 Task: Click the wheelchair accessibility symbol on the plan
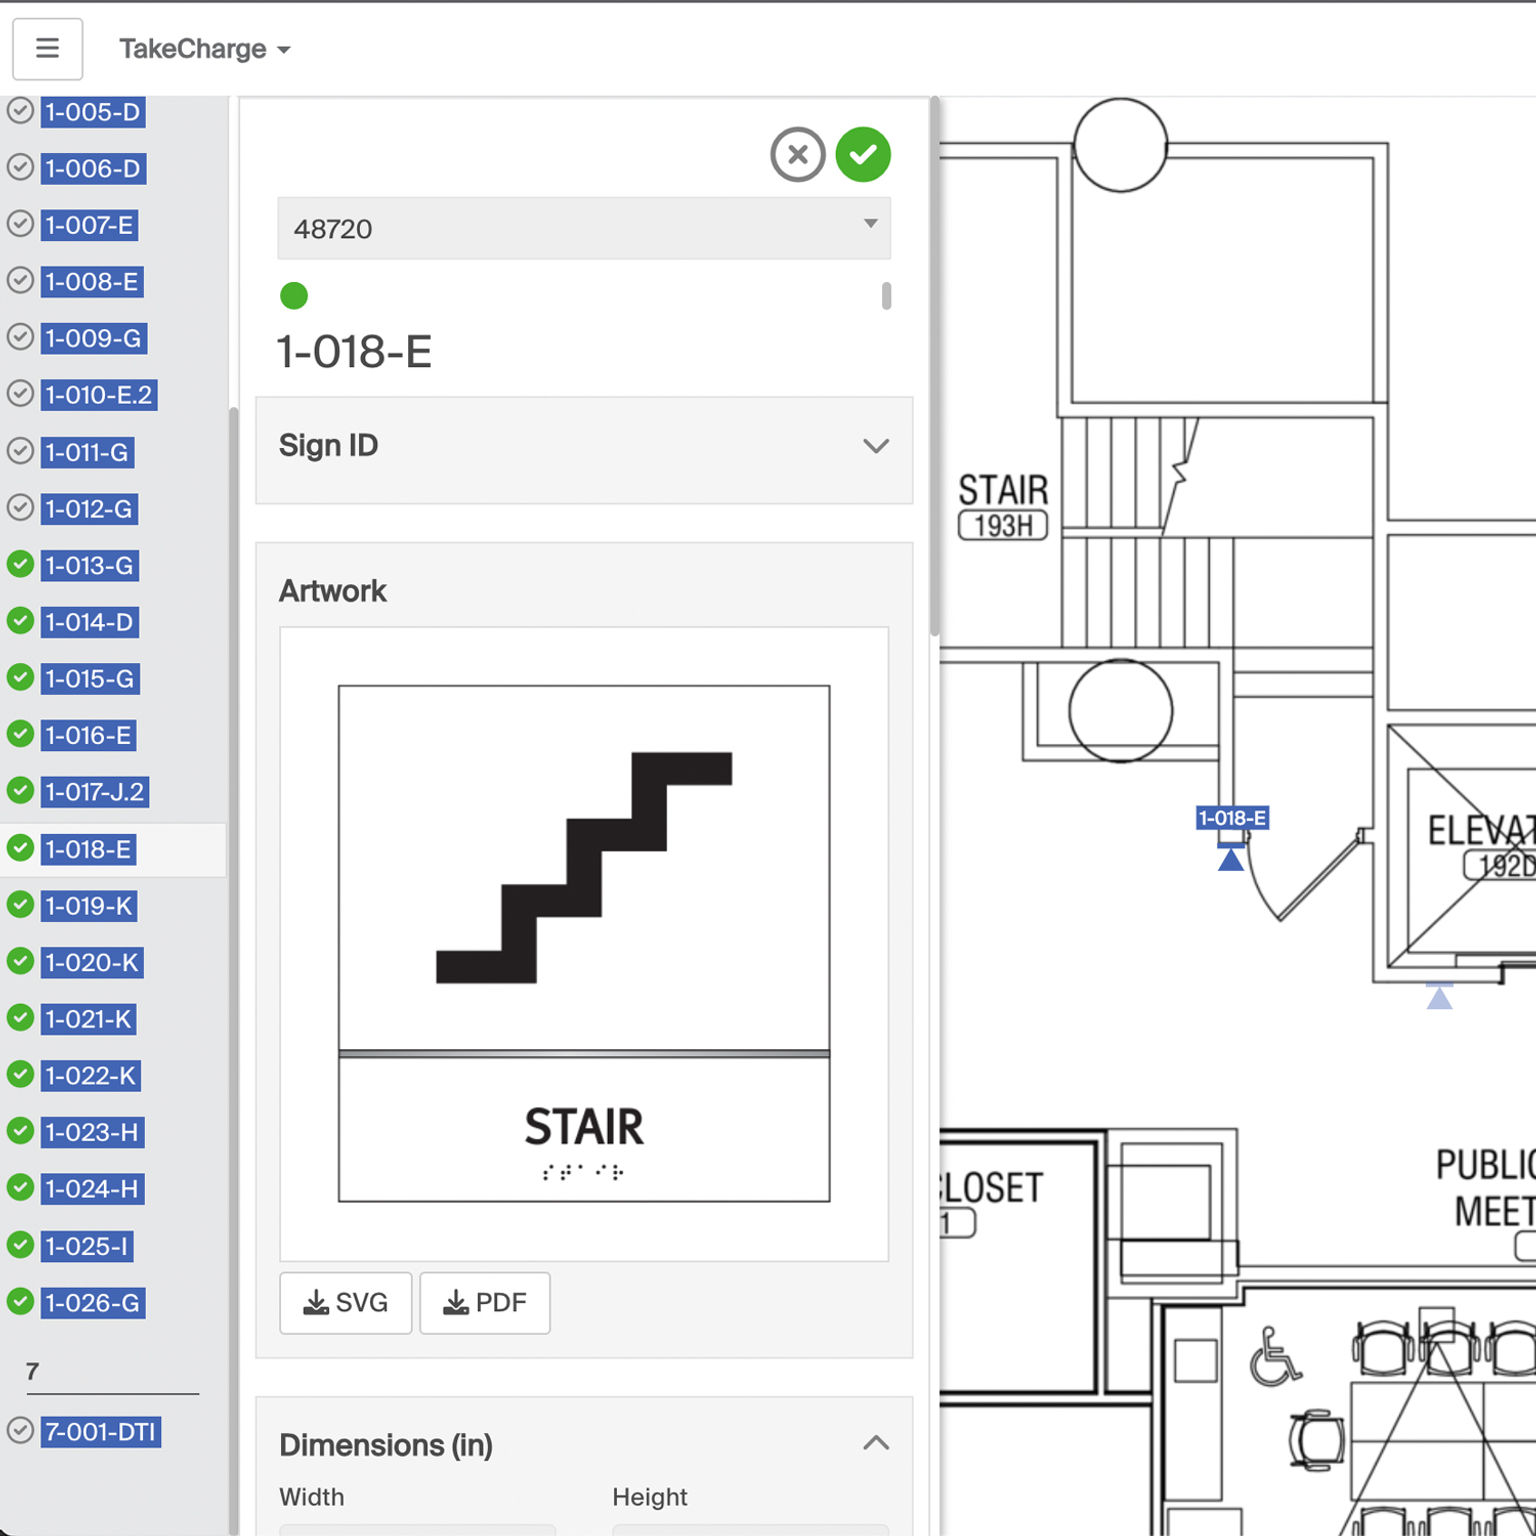[x=1275, y=1357]
